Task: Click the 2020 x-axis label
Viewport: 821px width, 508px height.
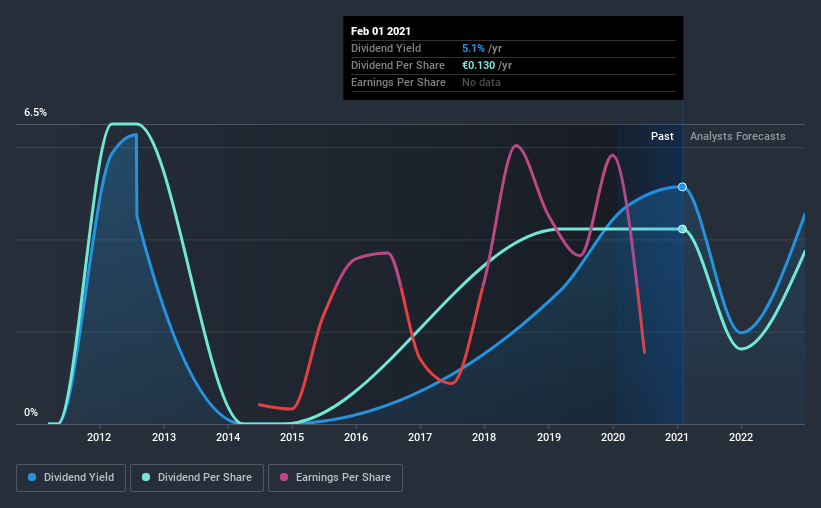Action: tap(613, 437)
